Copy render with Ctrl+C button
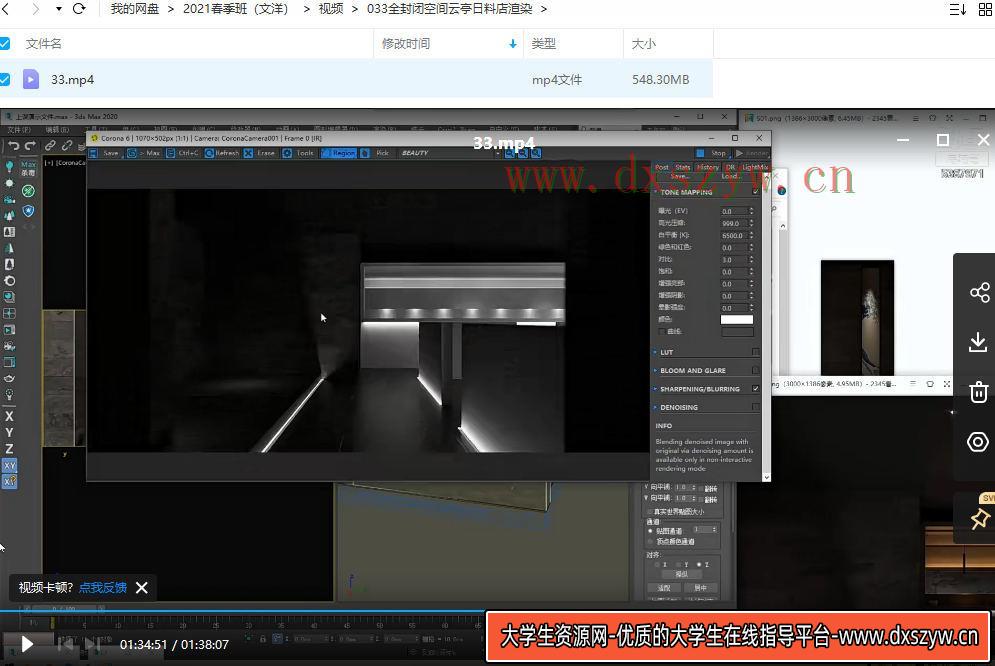 [x=183, y=153]
